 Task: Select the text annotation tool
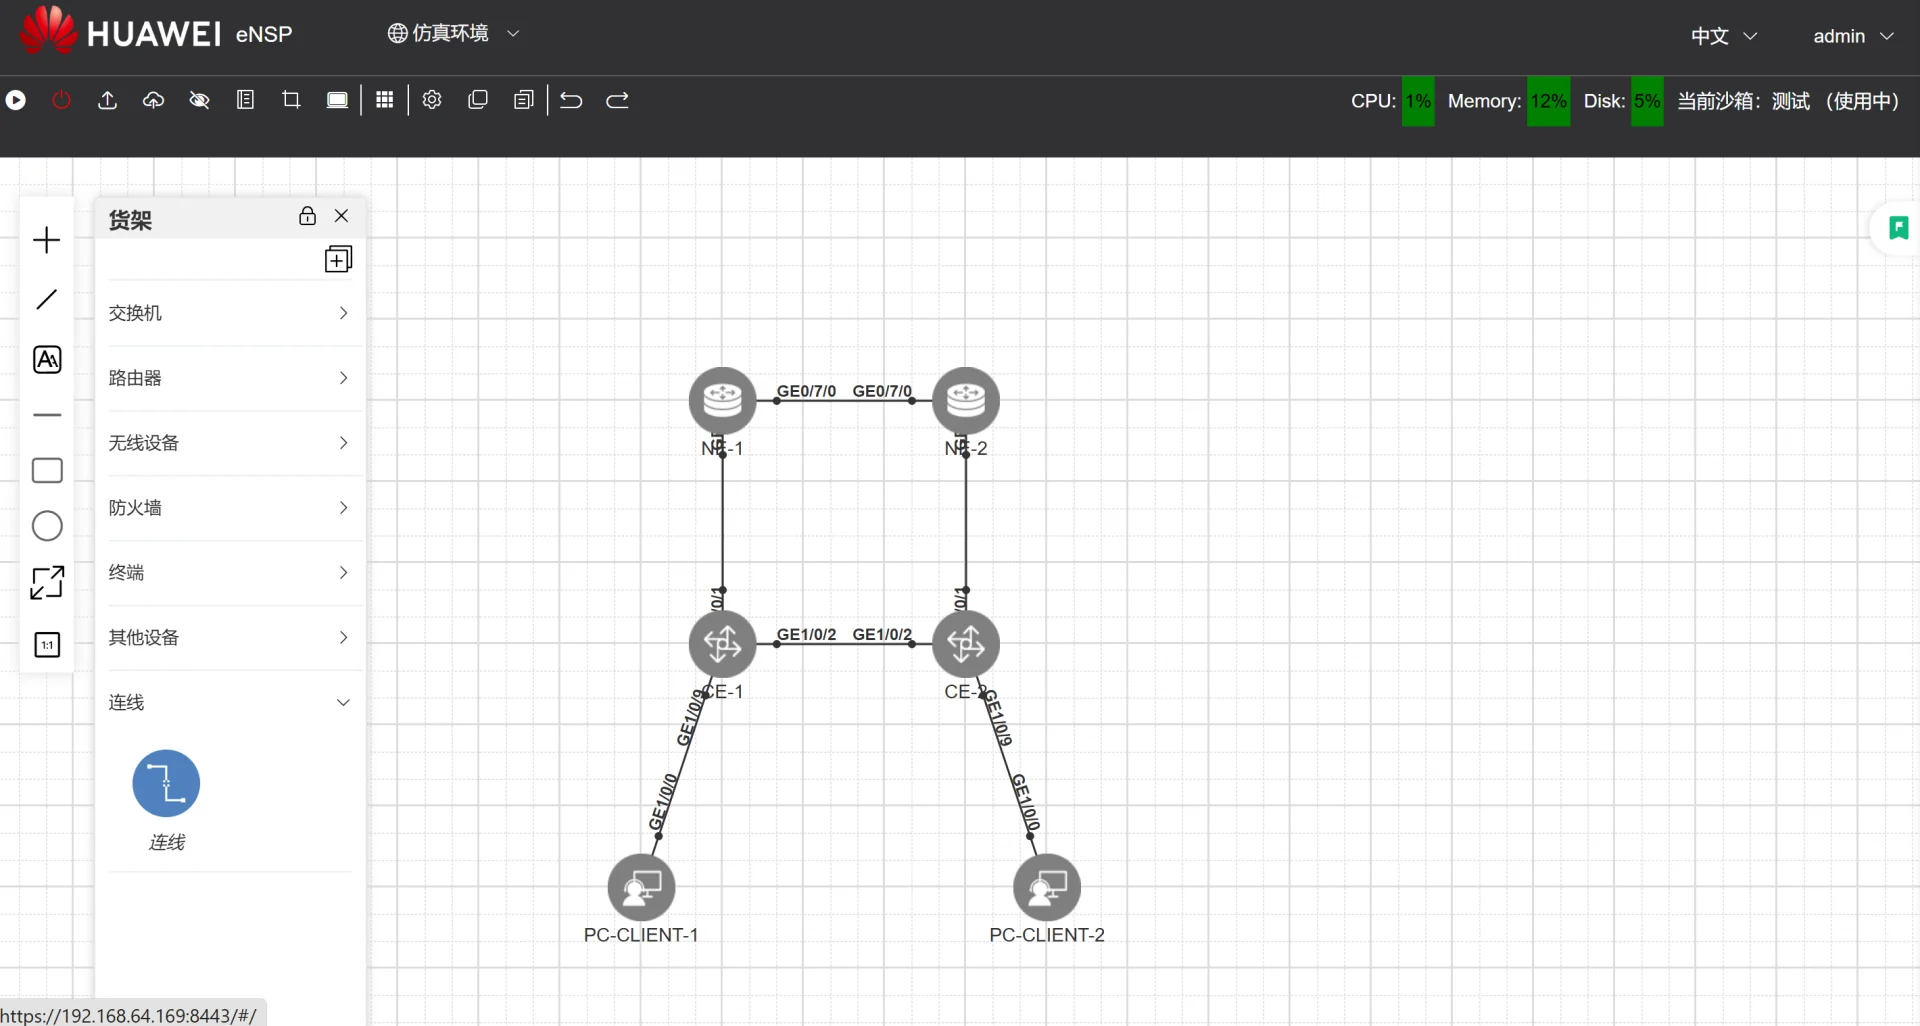click(x=47, y=360)
